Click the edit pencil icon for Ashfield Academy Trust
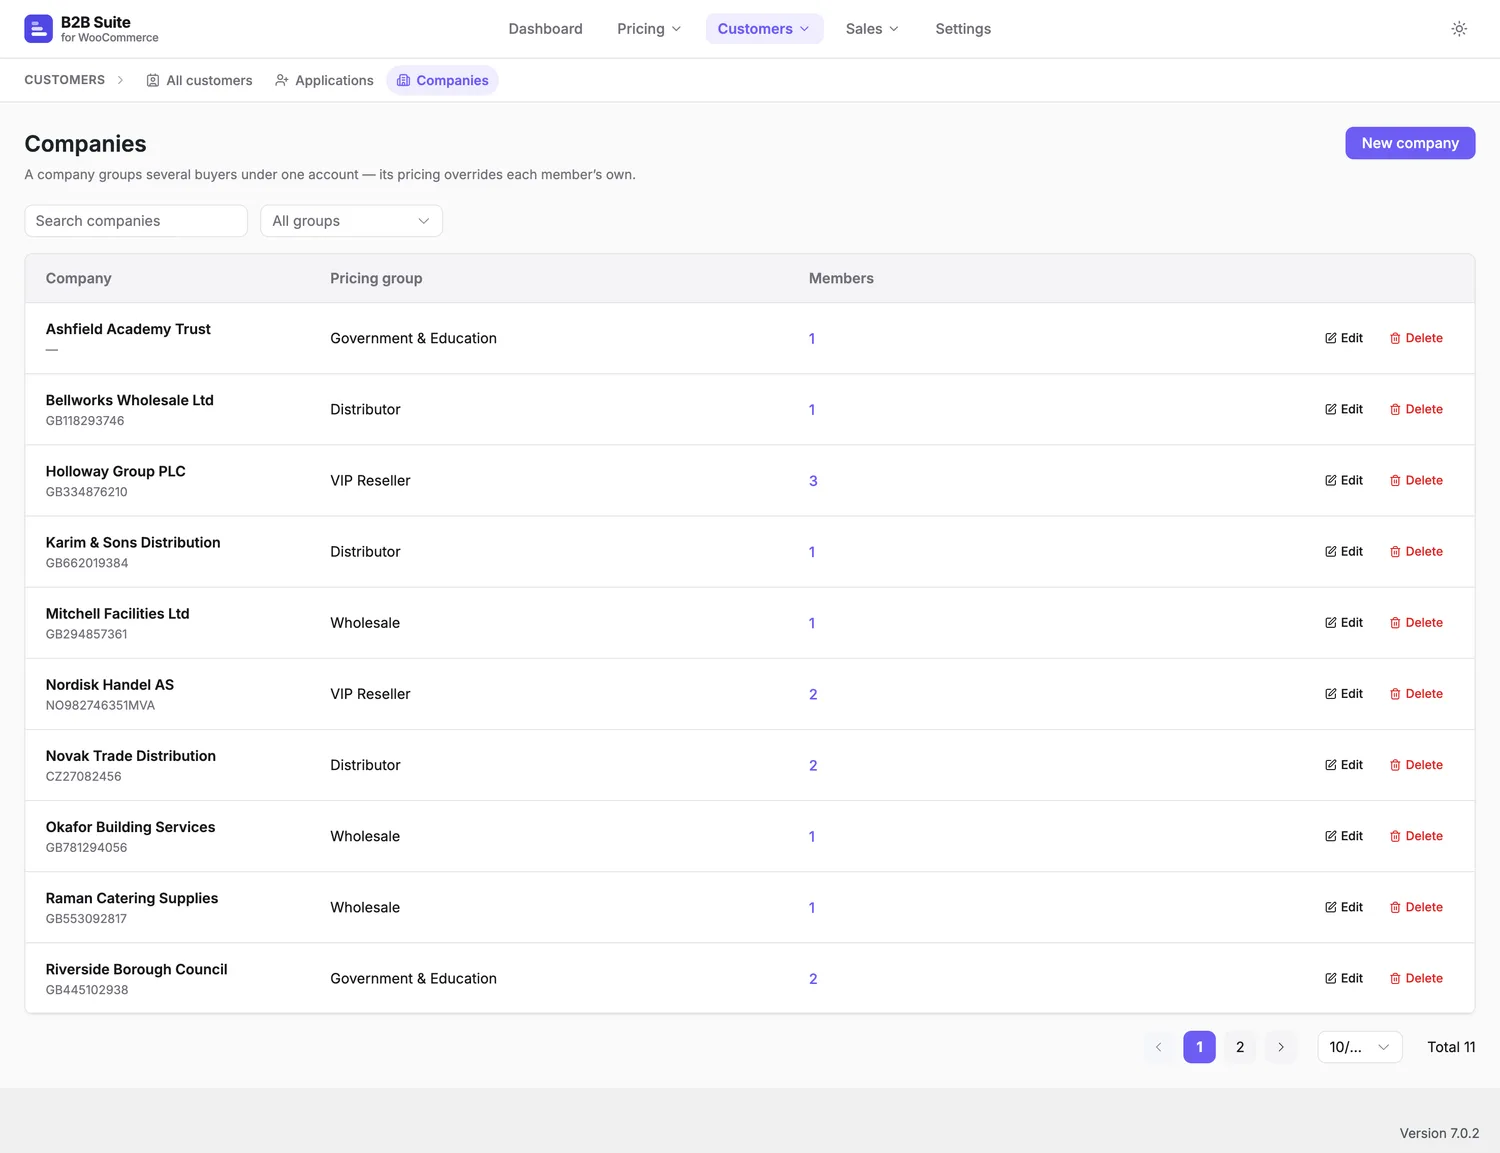The width and height of the screenshot is (1500, 1153). pos(1331,338)
